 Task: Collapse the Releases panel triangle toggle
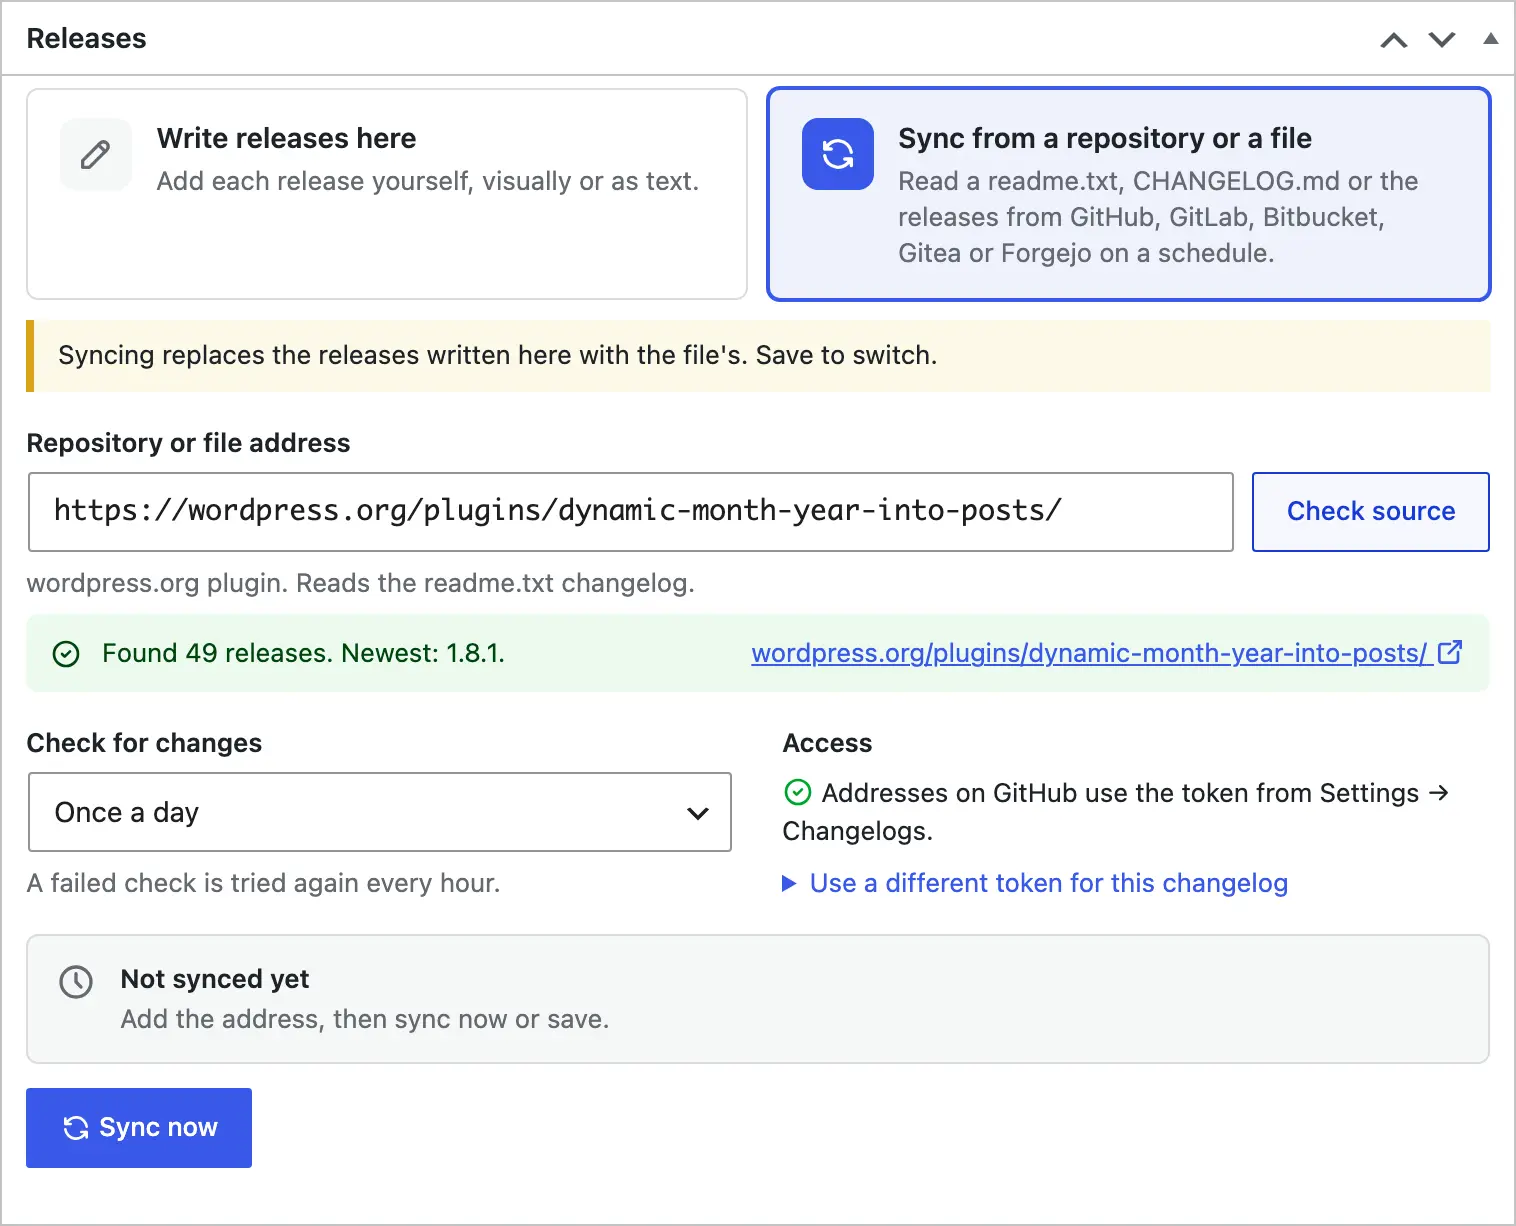pos(1491,39)
